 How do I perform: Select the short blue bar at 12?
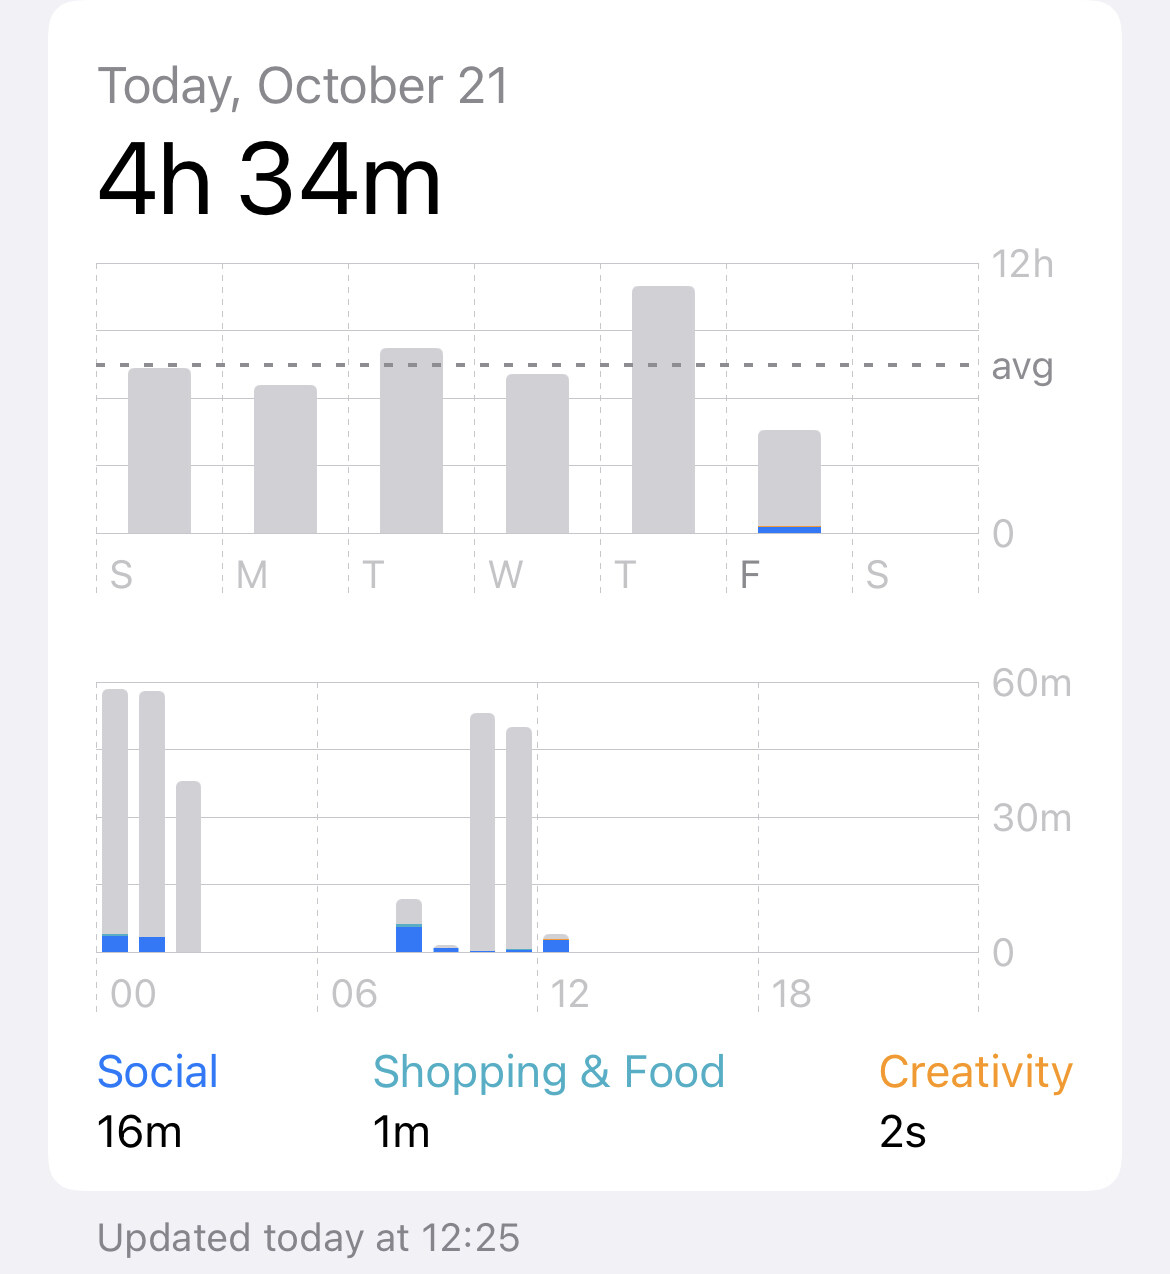556,943
